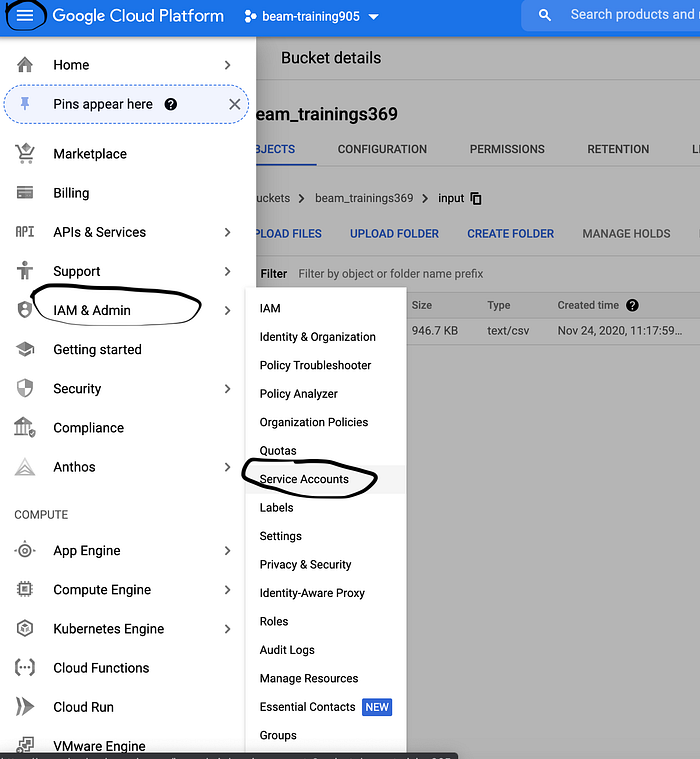Open the hamburger navigation menu icon
700x759 pixels.
click(x=25, y=15)
